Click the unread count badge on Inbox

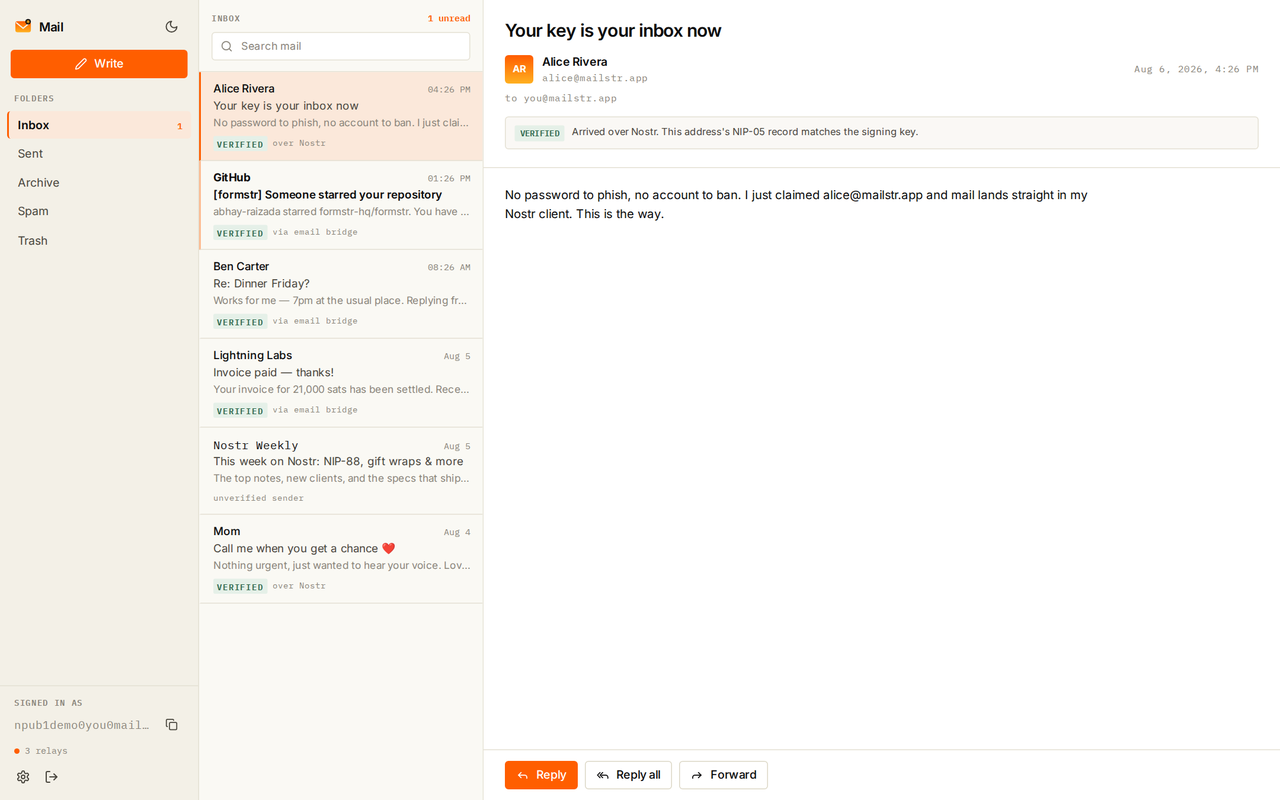click(180, 126)
